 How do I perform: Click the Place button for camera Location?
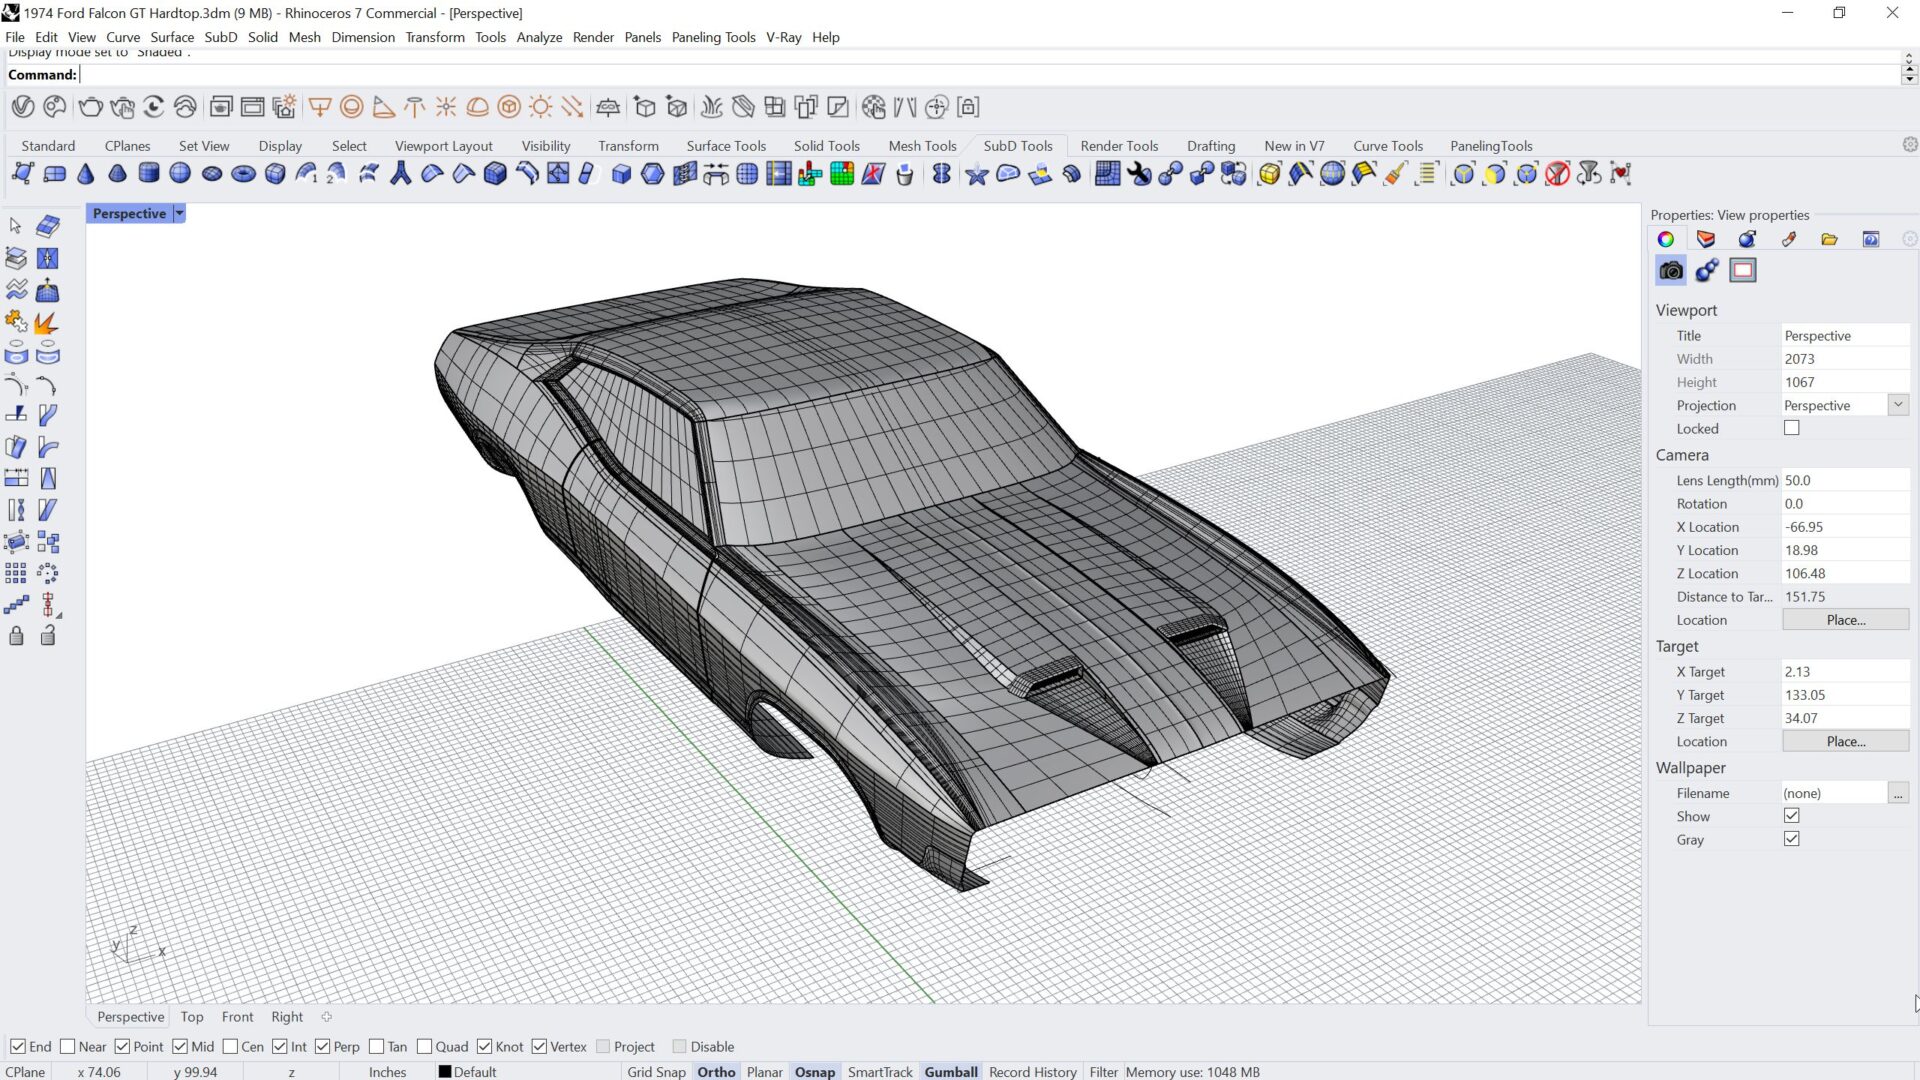click(x=1845, y=619)
